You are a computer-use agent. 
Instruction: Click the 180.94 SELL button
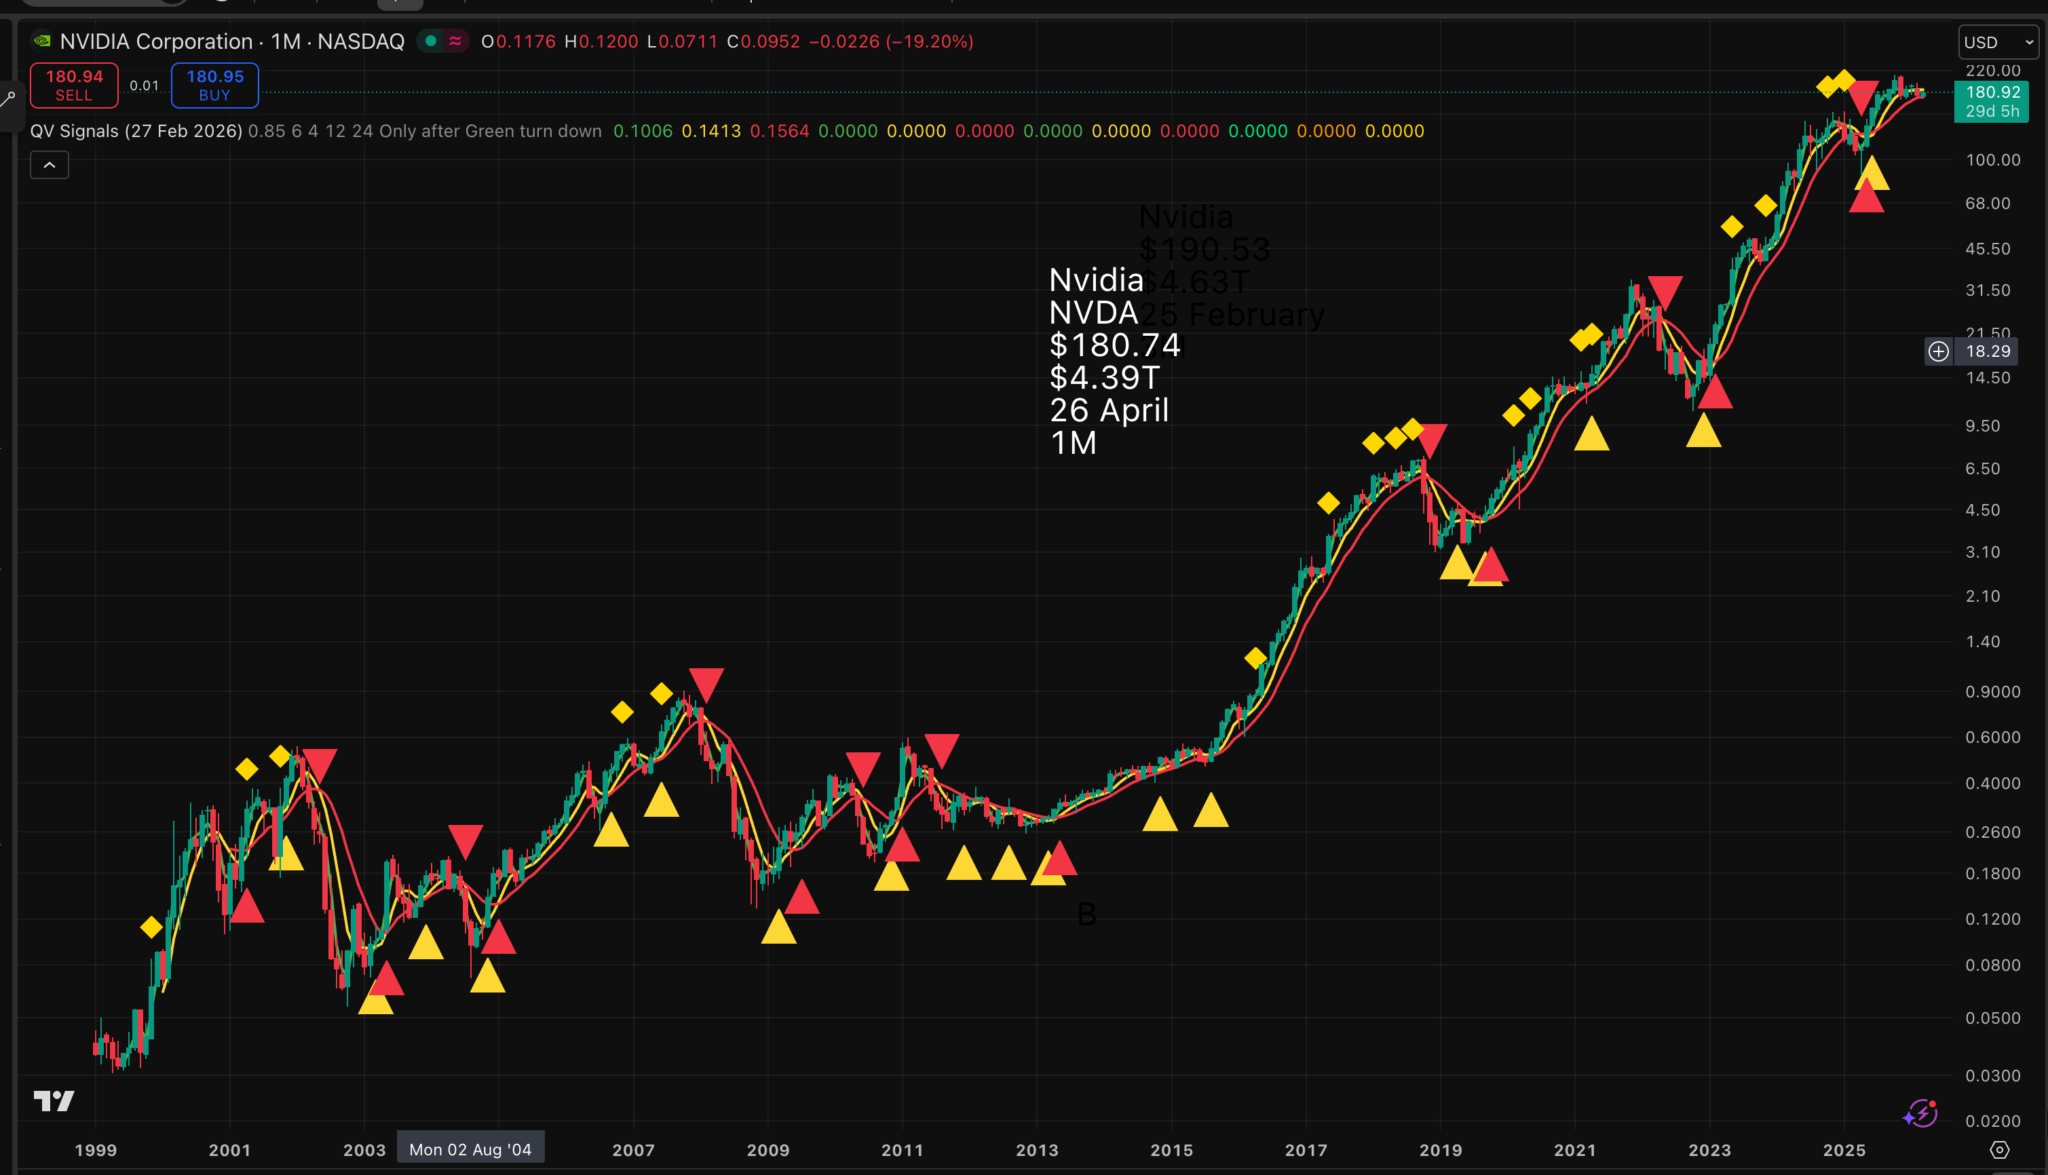74,85
